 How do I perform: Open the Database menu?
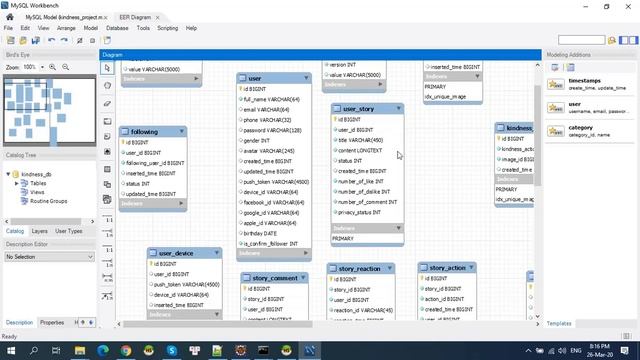point(117,28)
